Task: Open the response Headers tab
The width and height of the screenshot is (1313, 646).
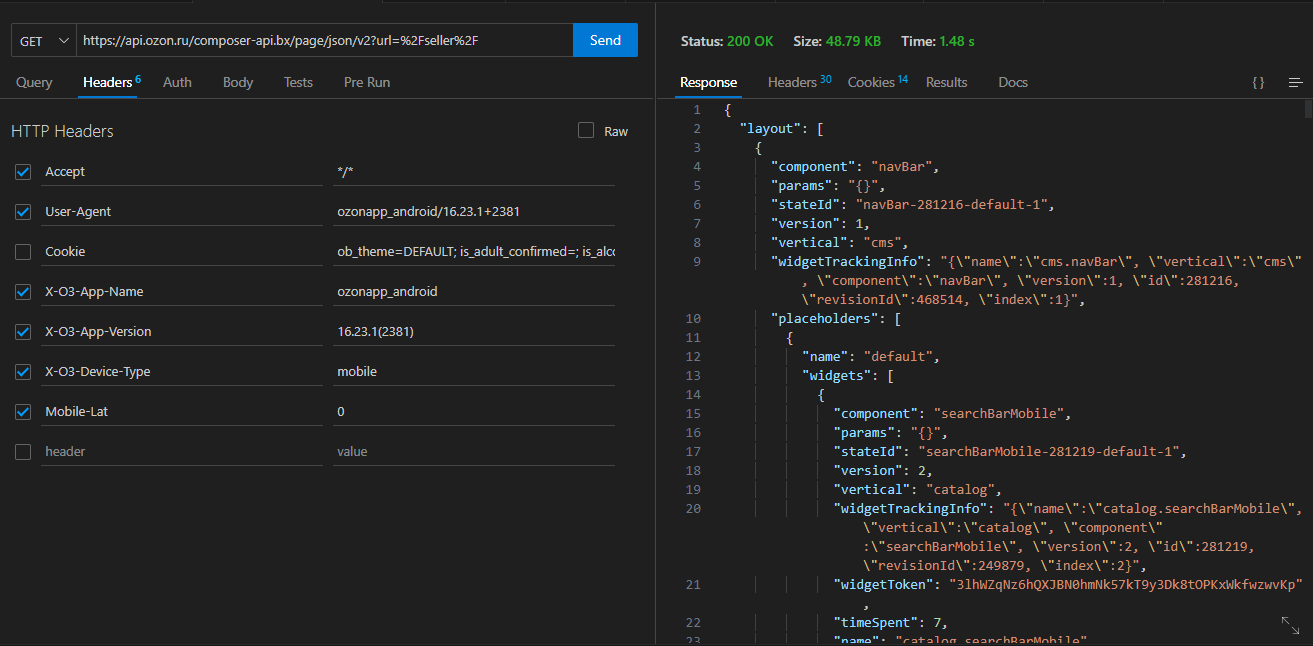Action: pyautogui.click(x=792, y=83)
